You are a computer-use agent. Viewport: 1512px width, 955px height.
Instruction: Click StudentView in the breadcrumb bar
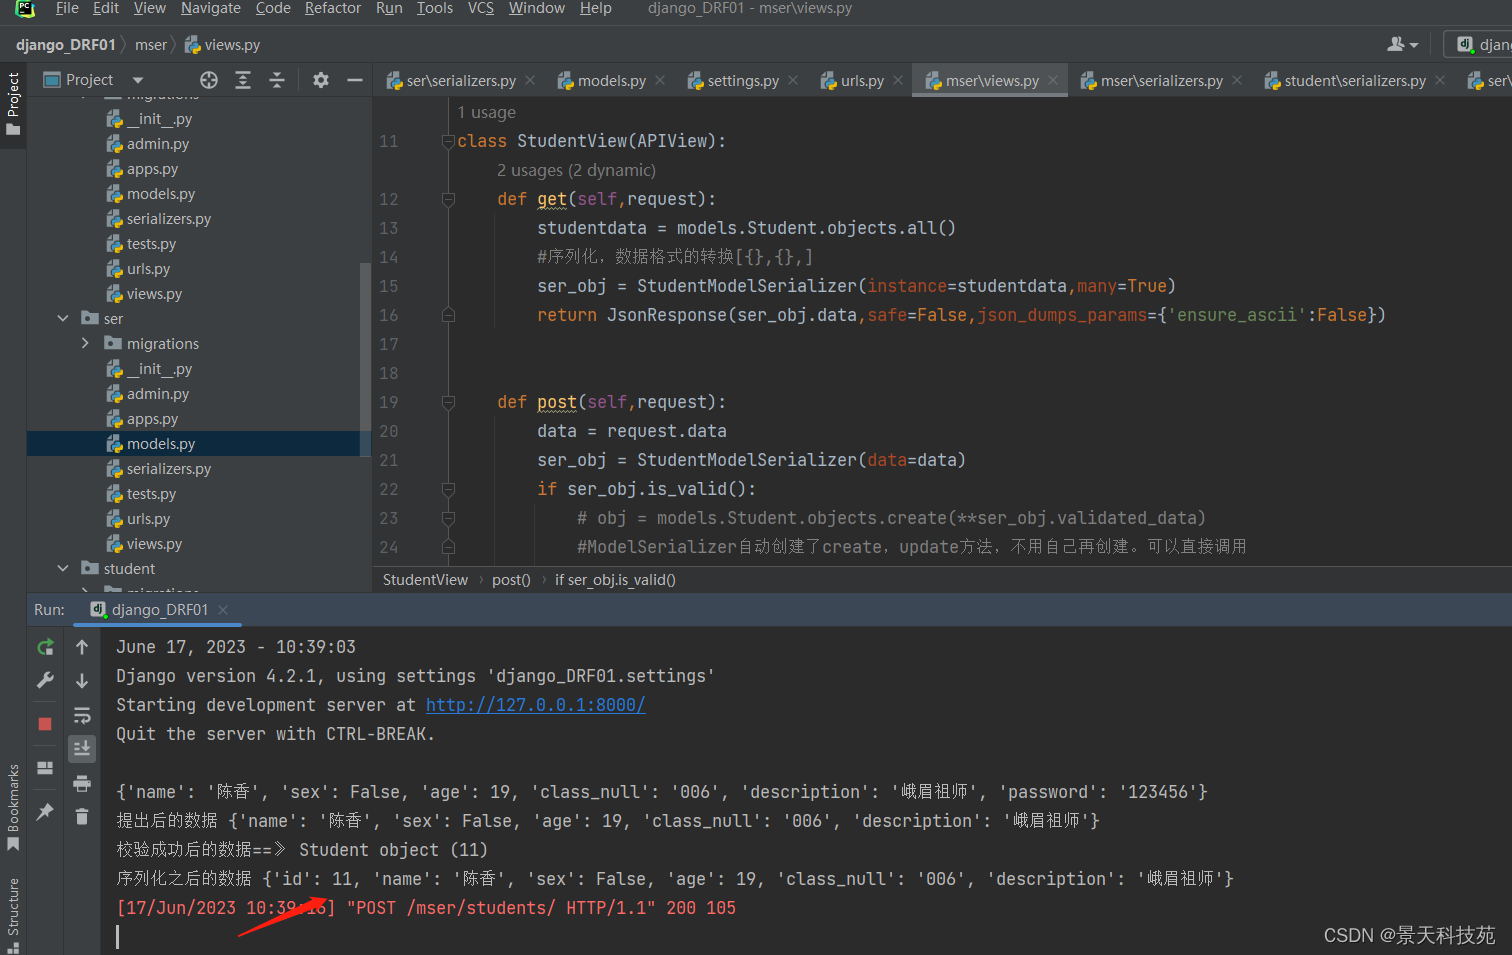[425, 580]
